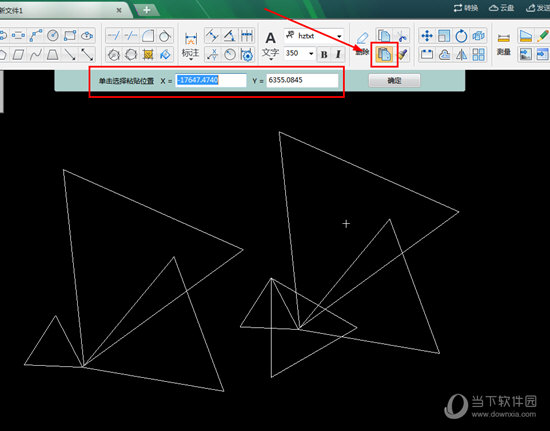Select the array grid tool
Viewport: 550px width, 431px height.
coord(478,54)
